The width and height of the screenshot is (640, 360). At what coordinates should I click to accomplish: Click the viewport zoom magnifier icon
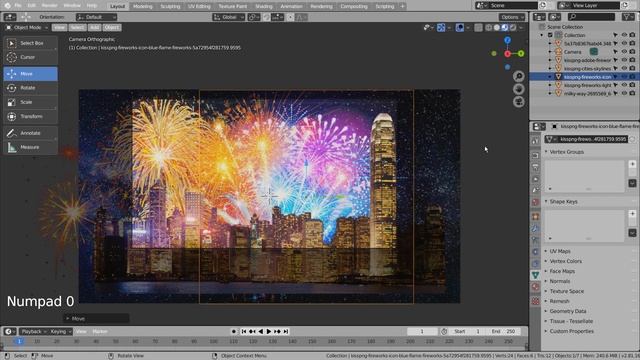click(519, 76)
